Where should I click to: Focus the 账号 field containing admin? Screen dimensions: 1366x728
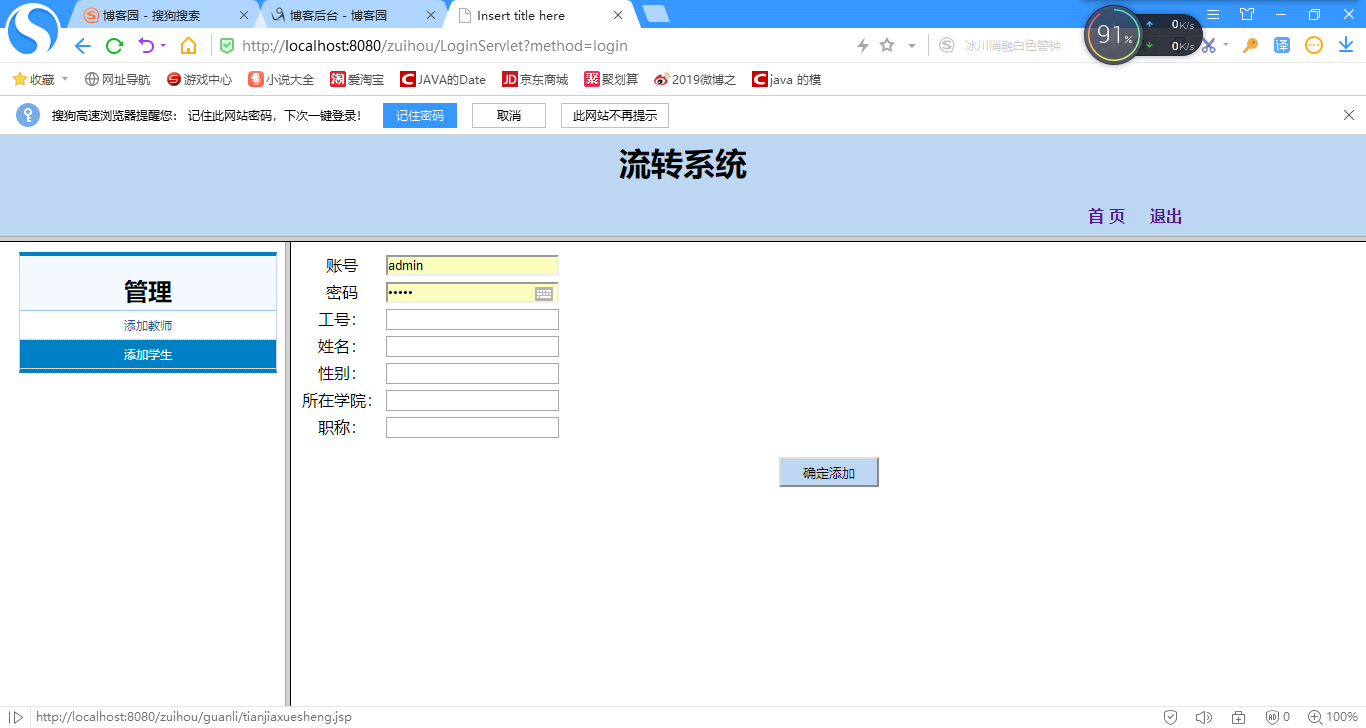[x=472, y=265]
